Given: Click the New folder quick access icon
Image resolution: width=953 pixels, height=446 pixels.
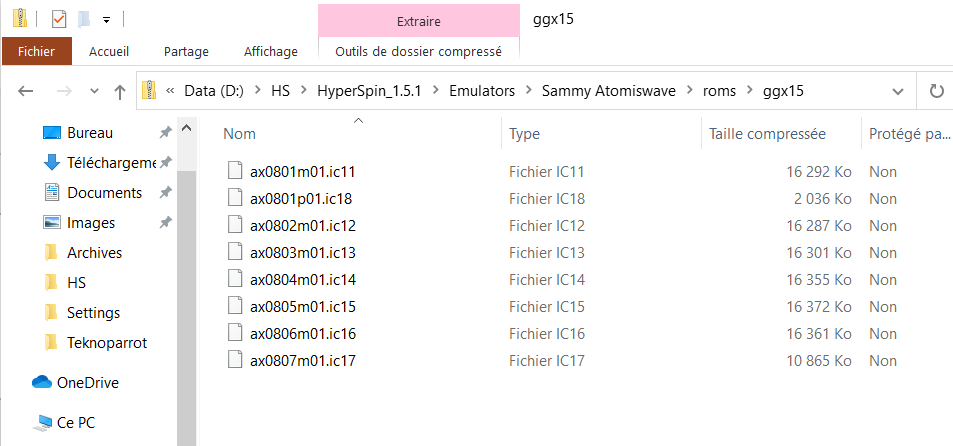Looking at the screenshot, I should [x=85, y=19].
